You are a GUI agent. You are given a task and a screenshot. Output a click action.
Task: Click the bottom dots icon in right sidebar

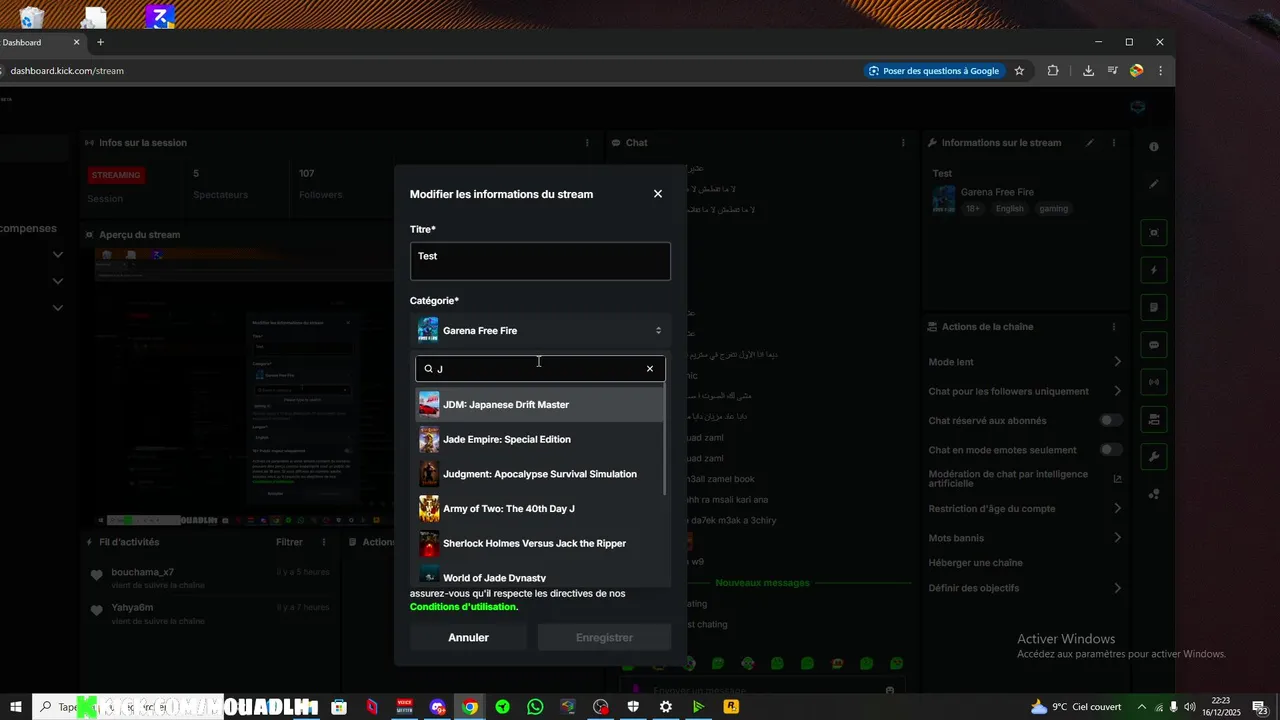(x=1154, y=494)
